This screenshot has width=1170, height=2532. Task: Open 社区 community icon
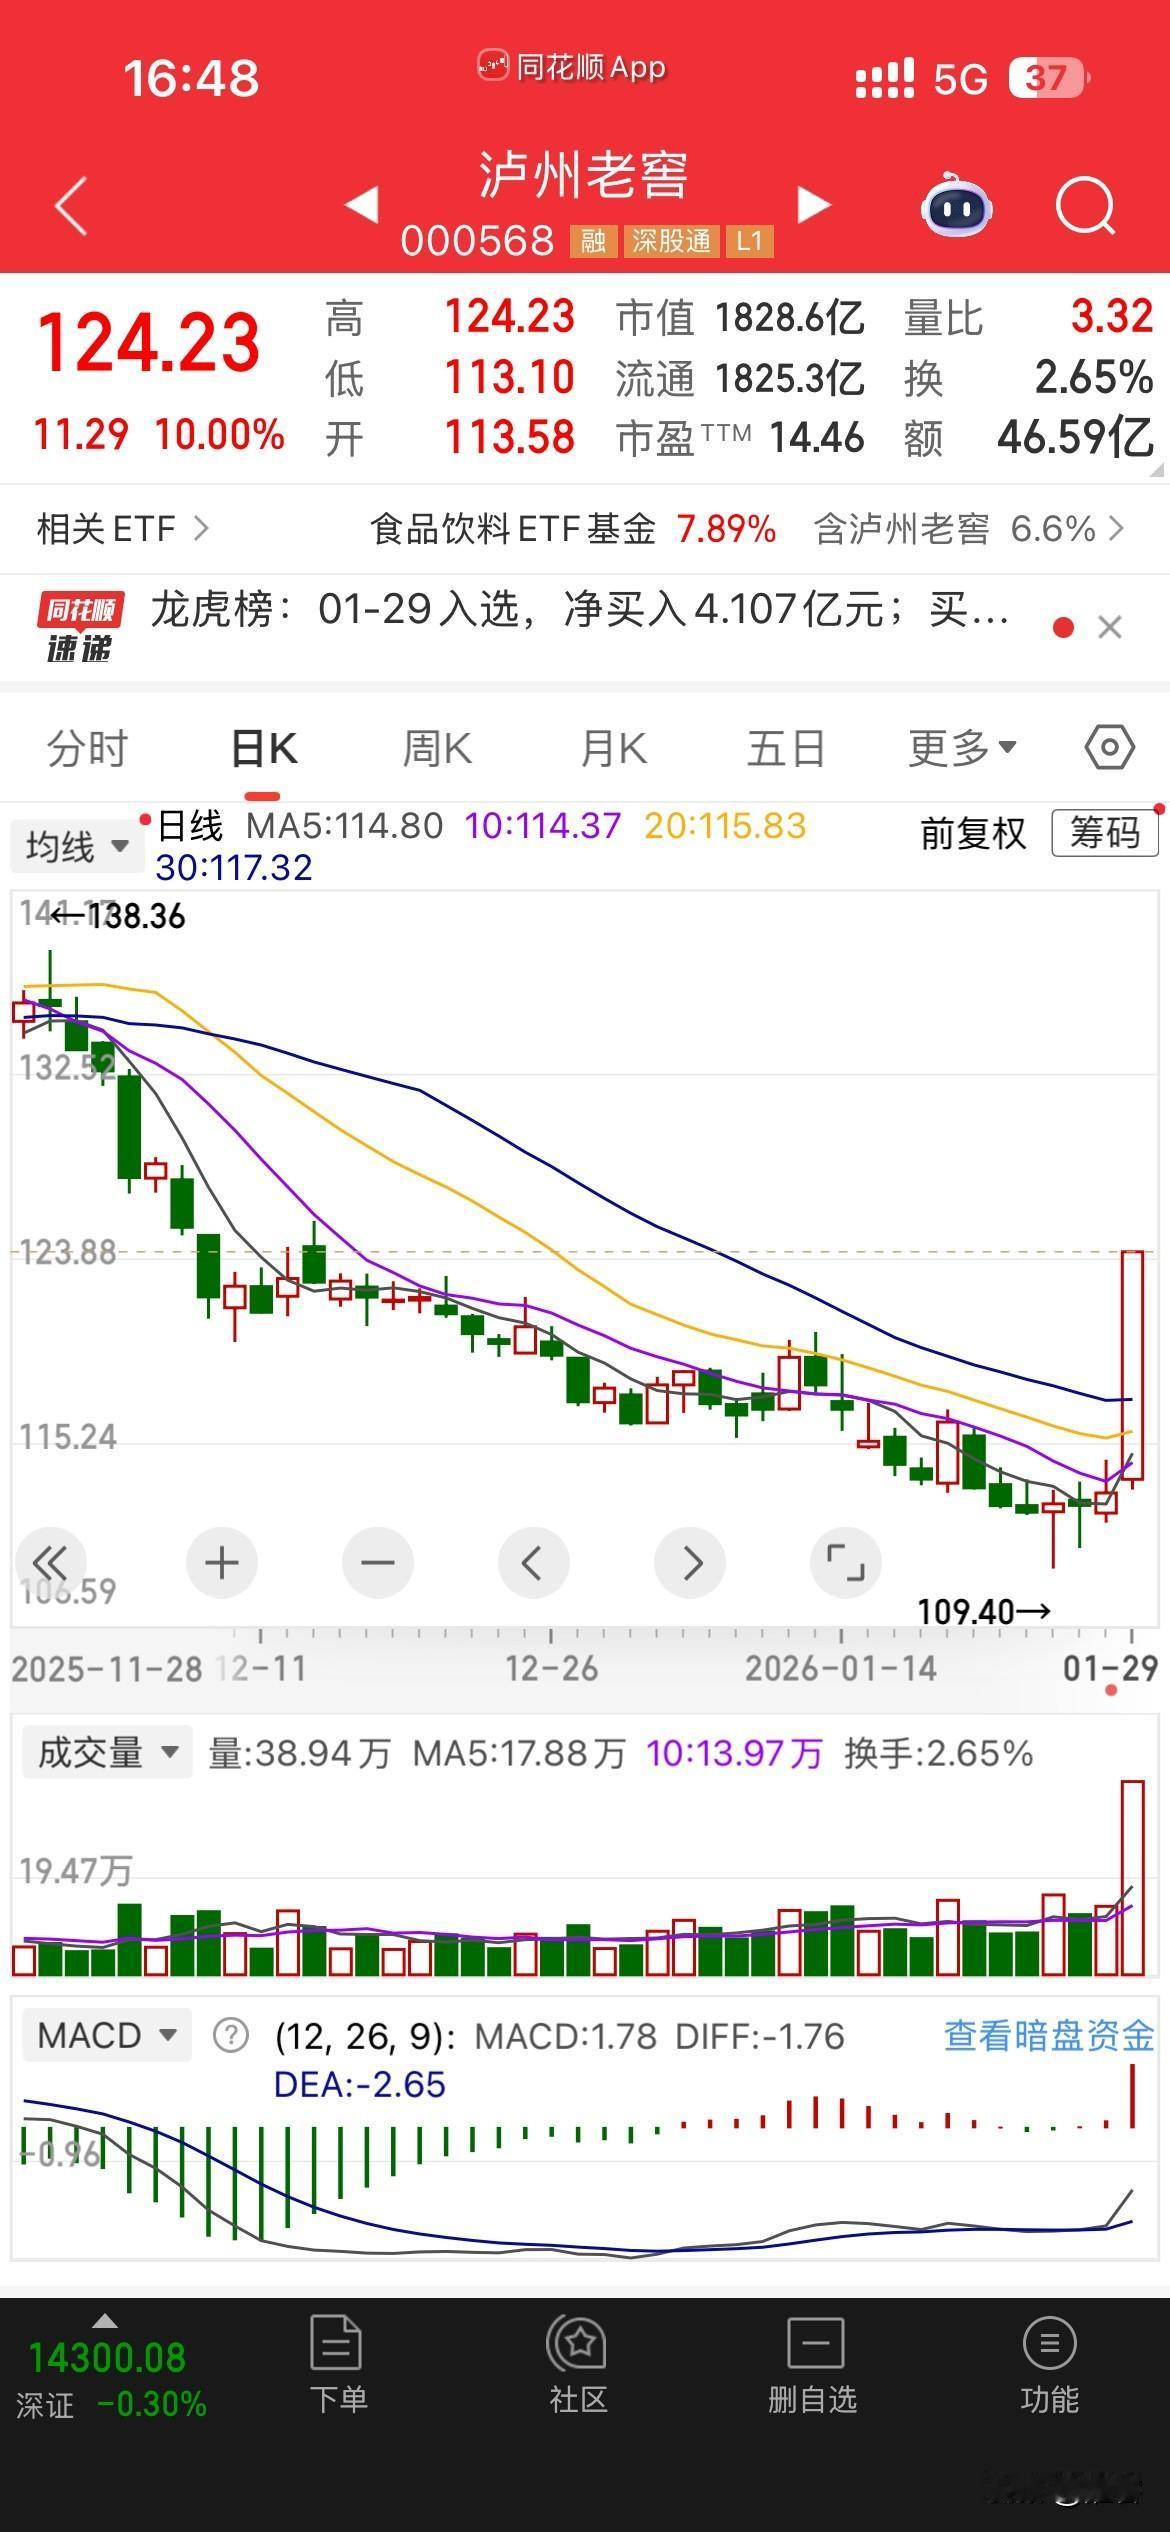(x=577, y=2343)
